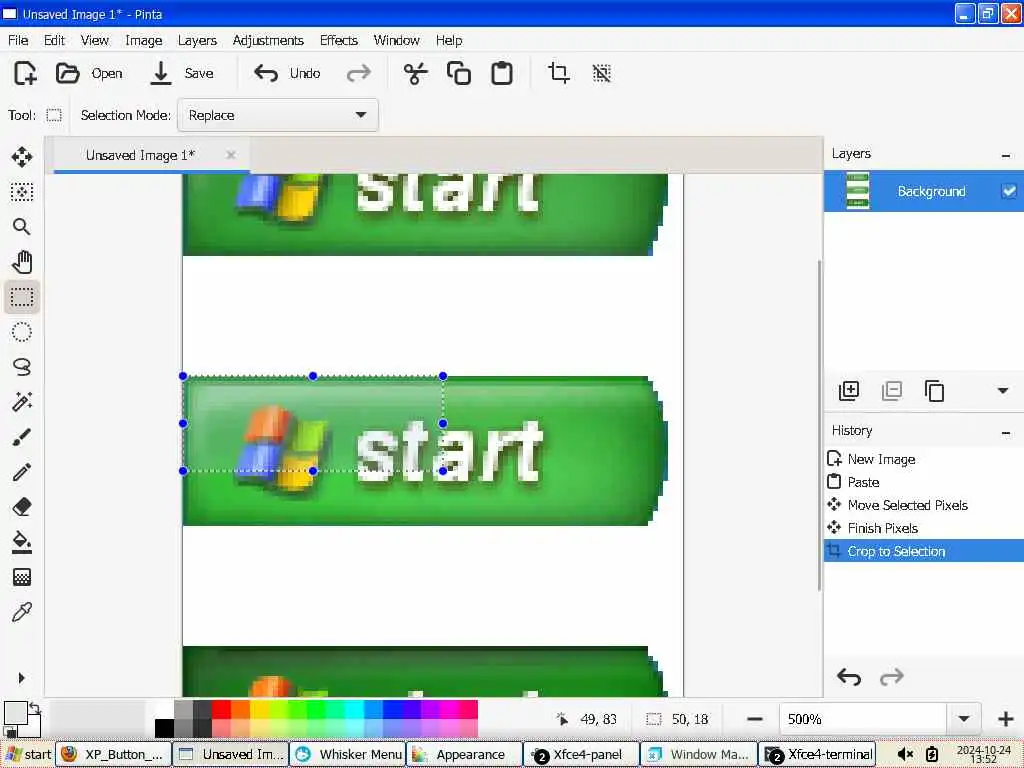Select Background layer thumbnail

point(857,191)
